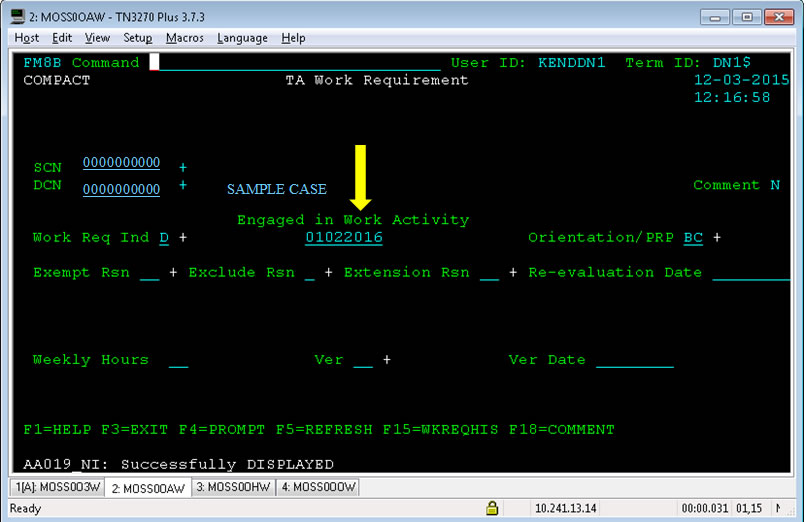Click the AA019 NI: Successfully DISPLAYED message
The image size is (806, 522).
pos(178,464)
